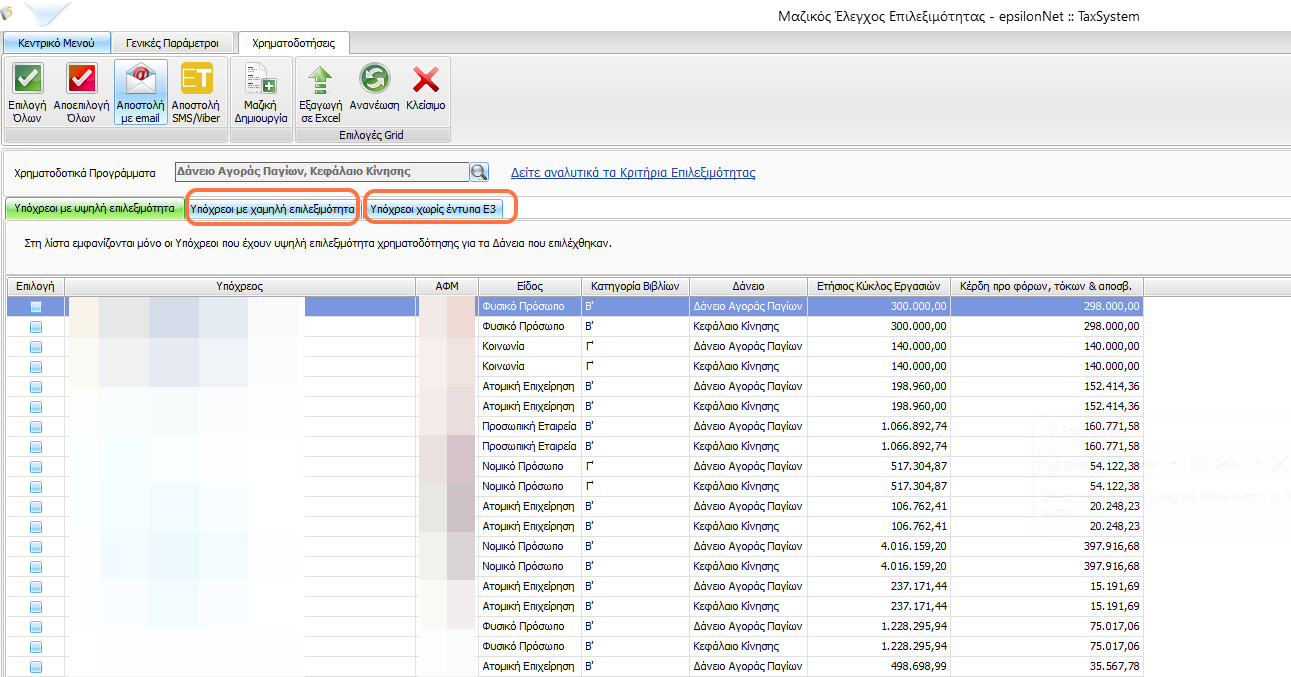This screenshot has height=677, width=1291.
Task: Sort by Ετήσιος Κύκλος Εργασιών column header
Action: point(879,286)
